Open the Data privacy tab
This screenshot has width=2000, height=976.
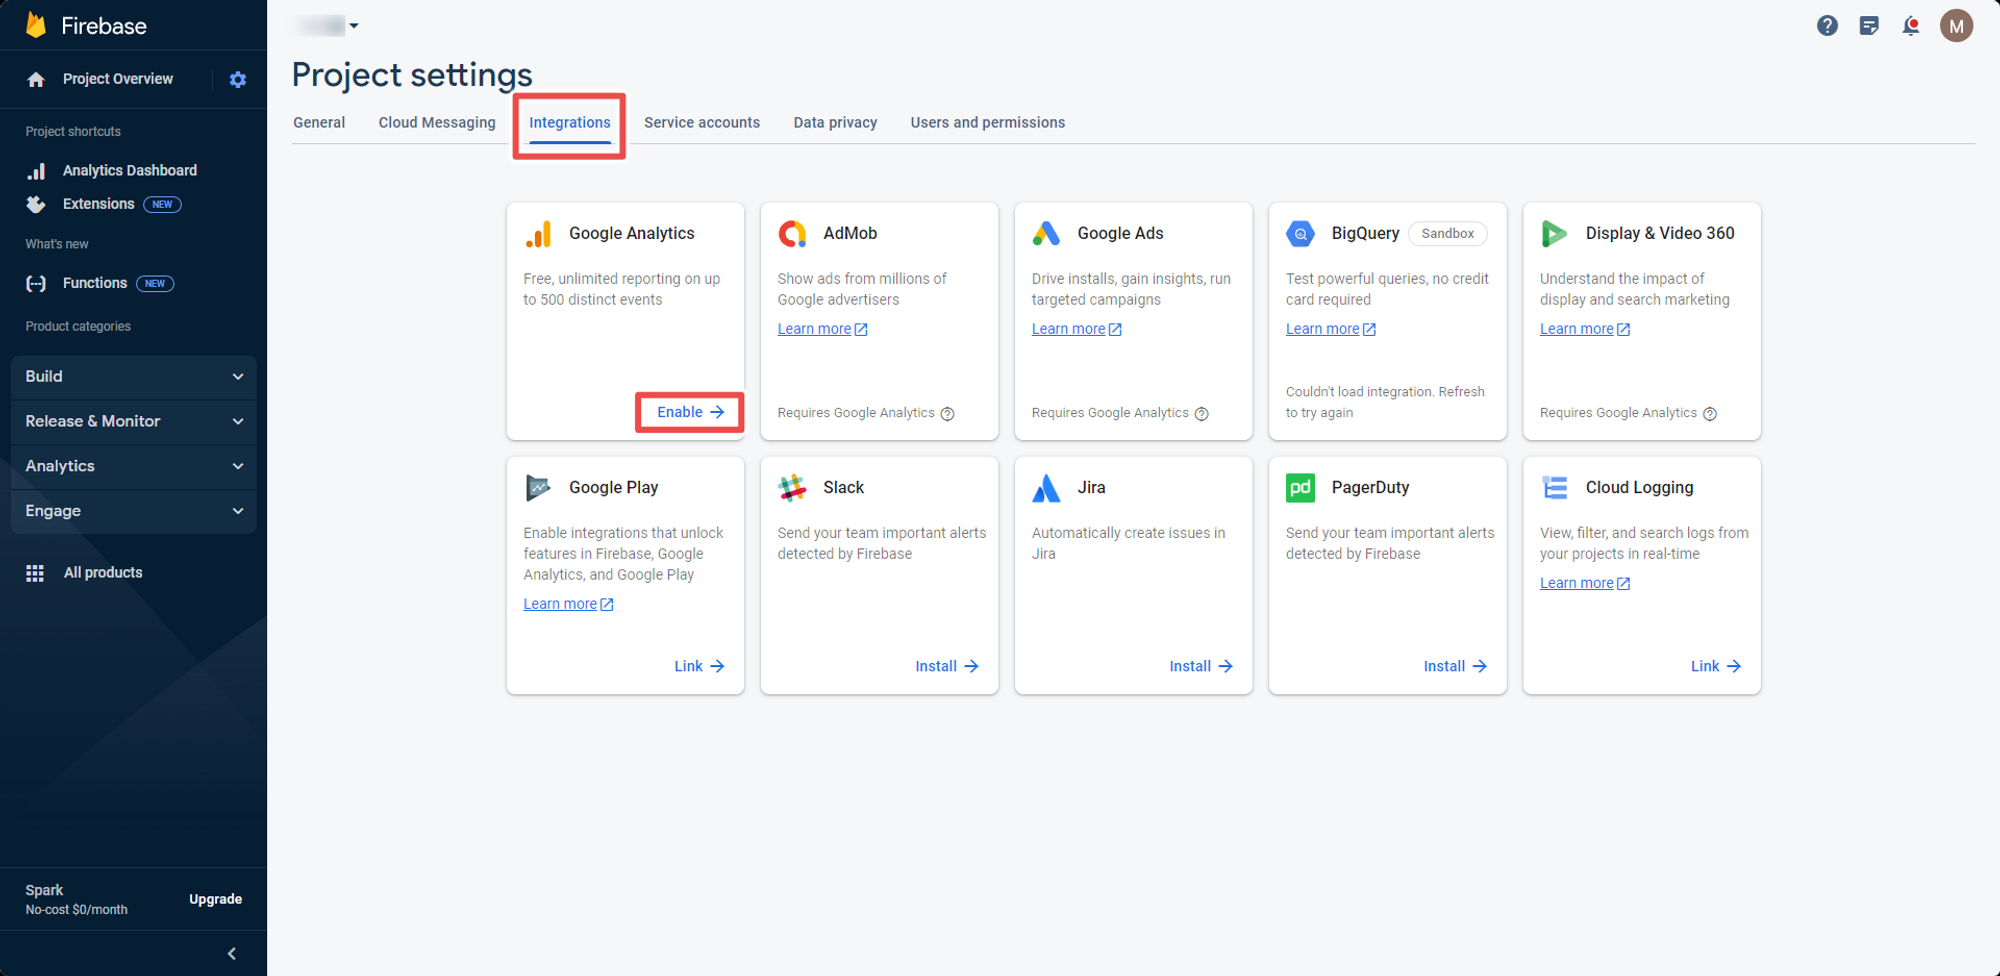pos(835,123)
